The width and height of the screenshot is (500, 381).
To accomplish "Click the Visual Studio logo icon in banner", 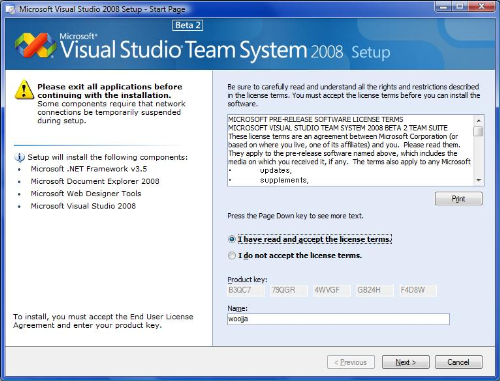I will point(35,45).
